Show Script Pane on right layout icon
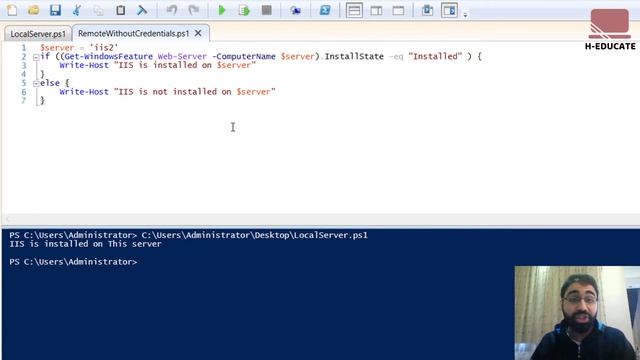640x360 pixels. coord(376,10)
